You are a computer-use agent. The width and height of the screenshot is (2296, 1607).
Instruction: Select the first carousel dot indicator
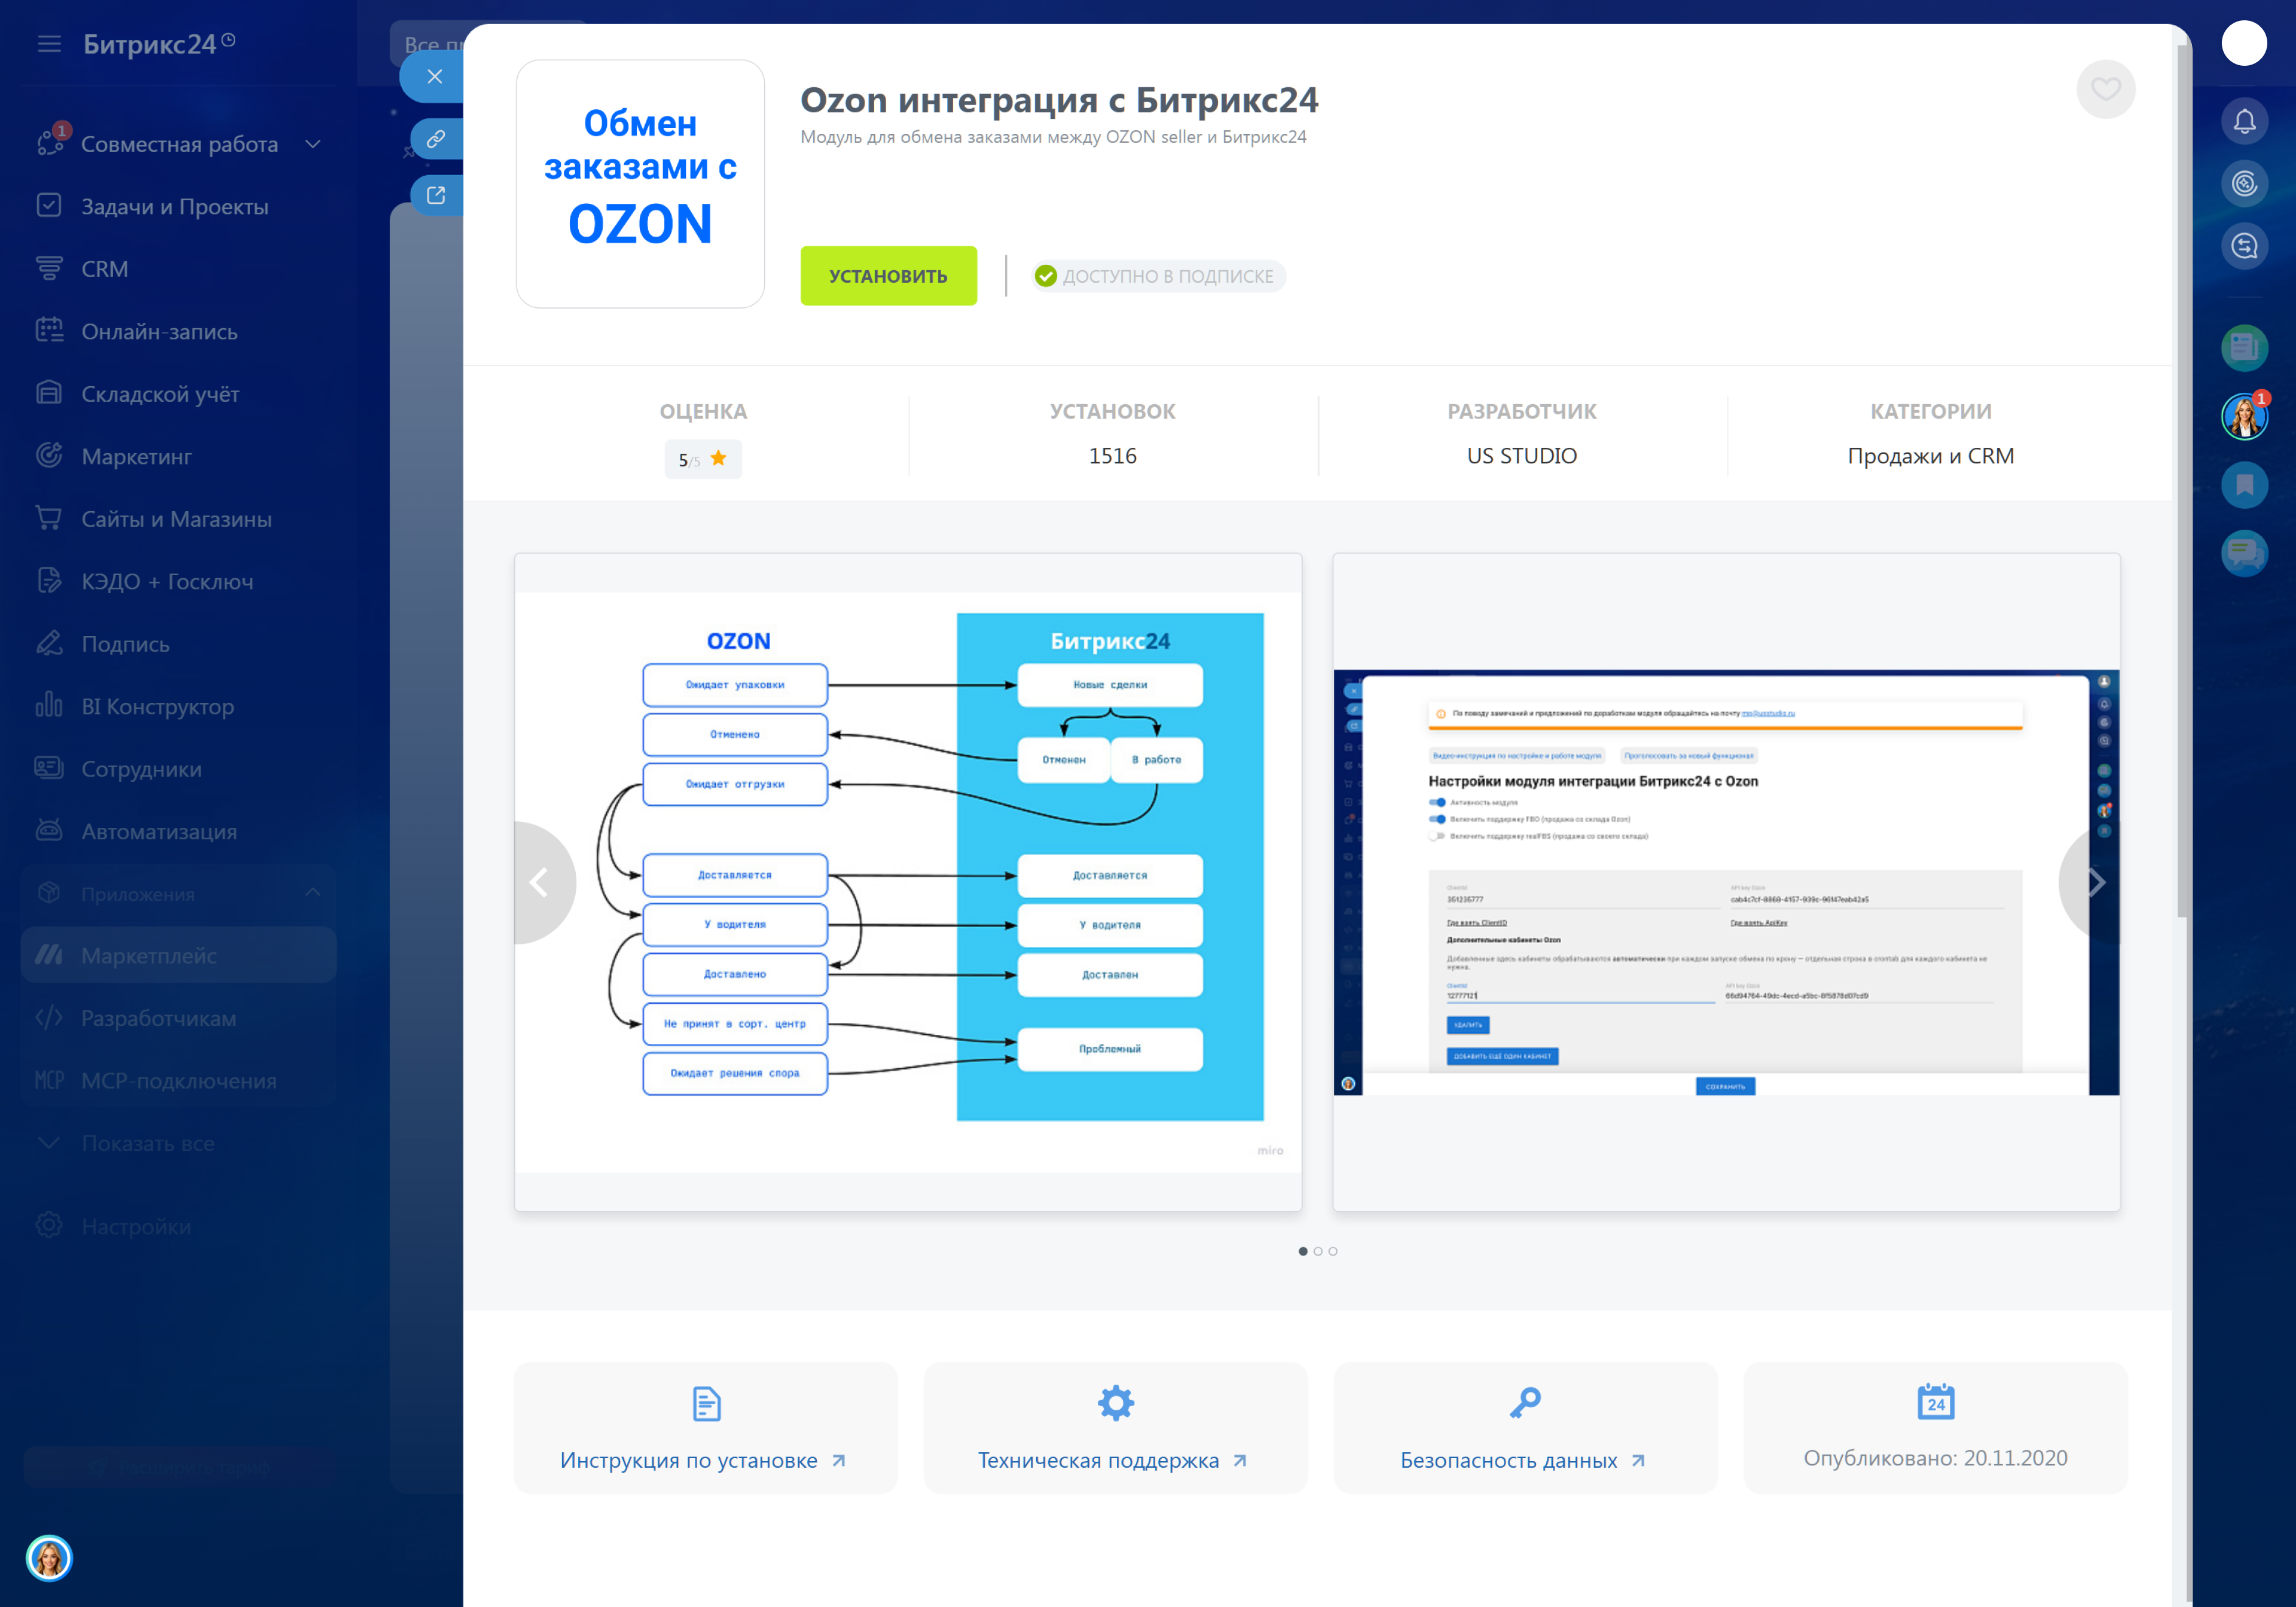point(1303,1251)
